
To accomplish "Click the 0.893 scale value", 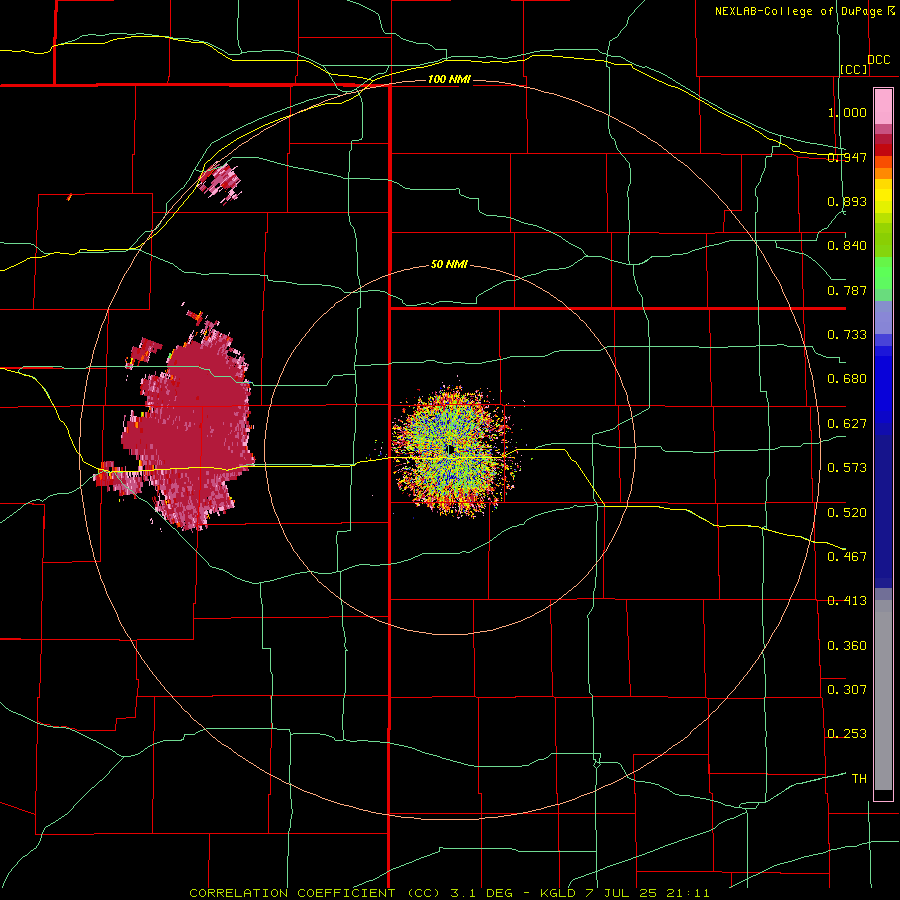I will click(847, 201).
